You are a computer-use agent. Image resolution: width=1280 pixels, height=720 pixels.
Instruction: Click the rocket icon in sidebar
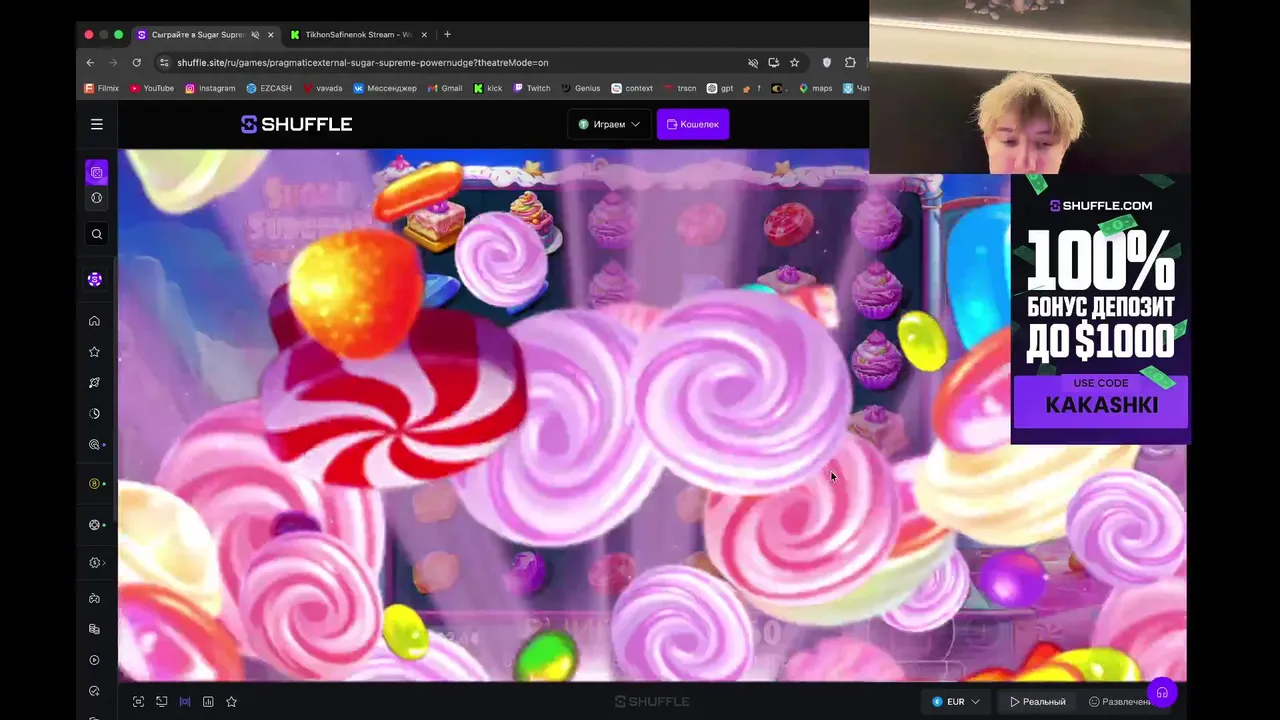coord(95,382)
